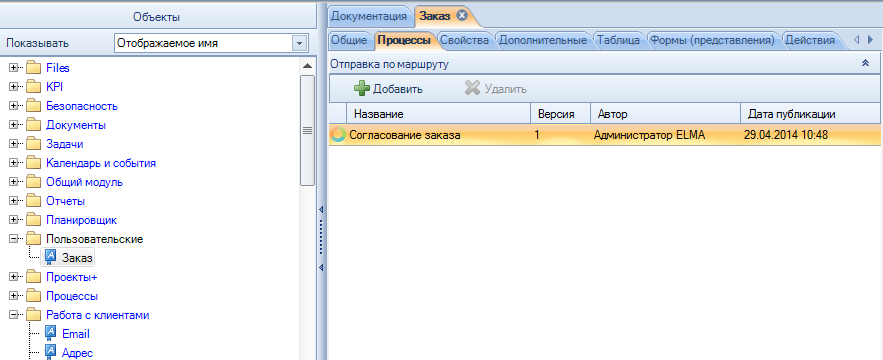Click the Отчеты folder icon
883x360 pixels.
[x=34, y=201]
